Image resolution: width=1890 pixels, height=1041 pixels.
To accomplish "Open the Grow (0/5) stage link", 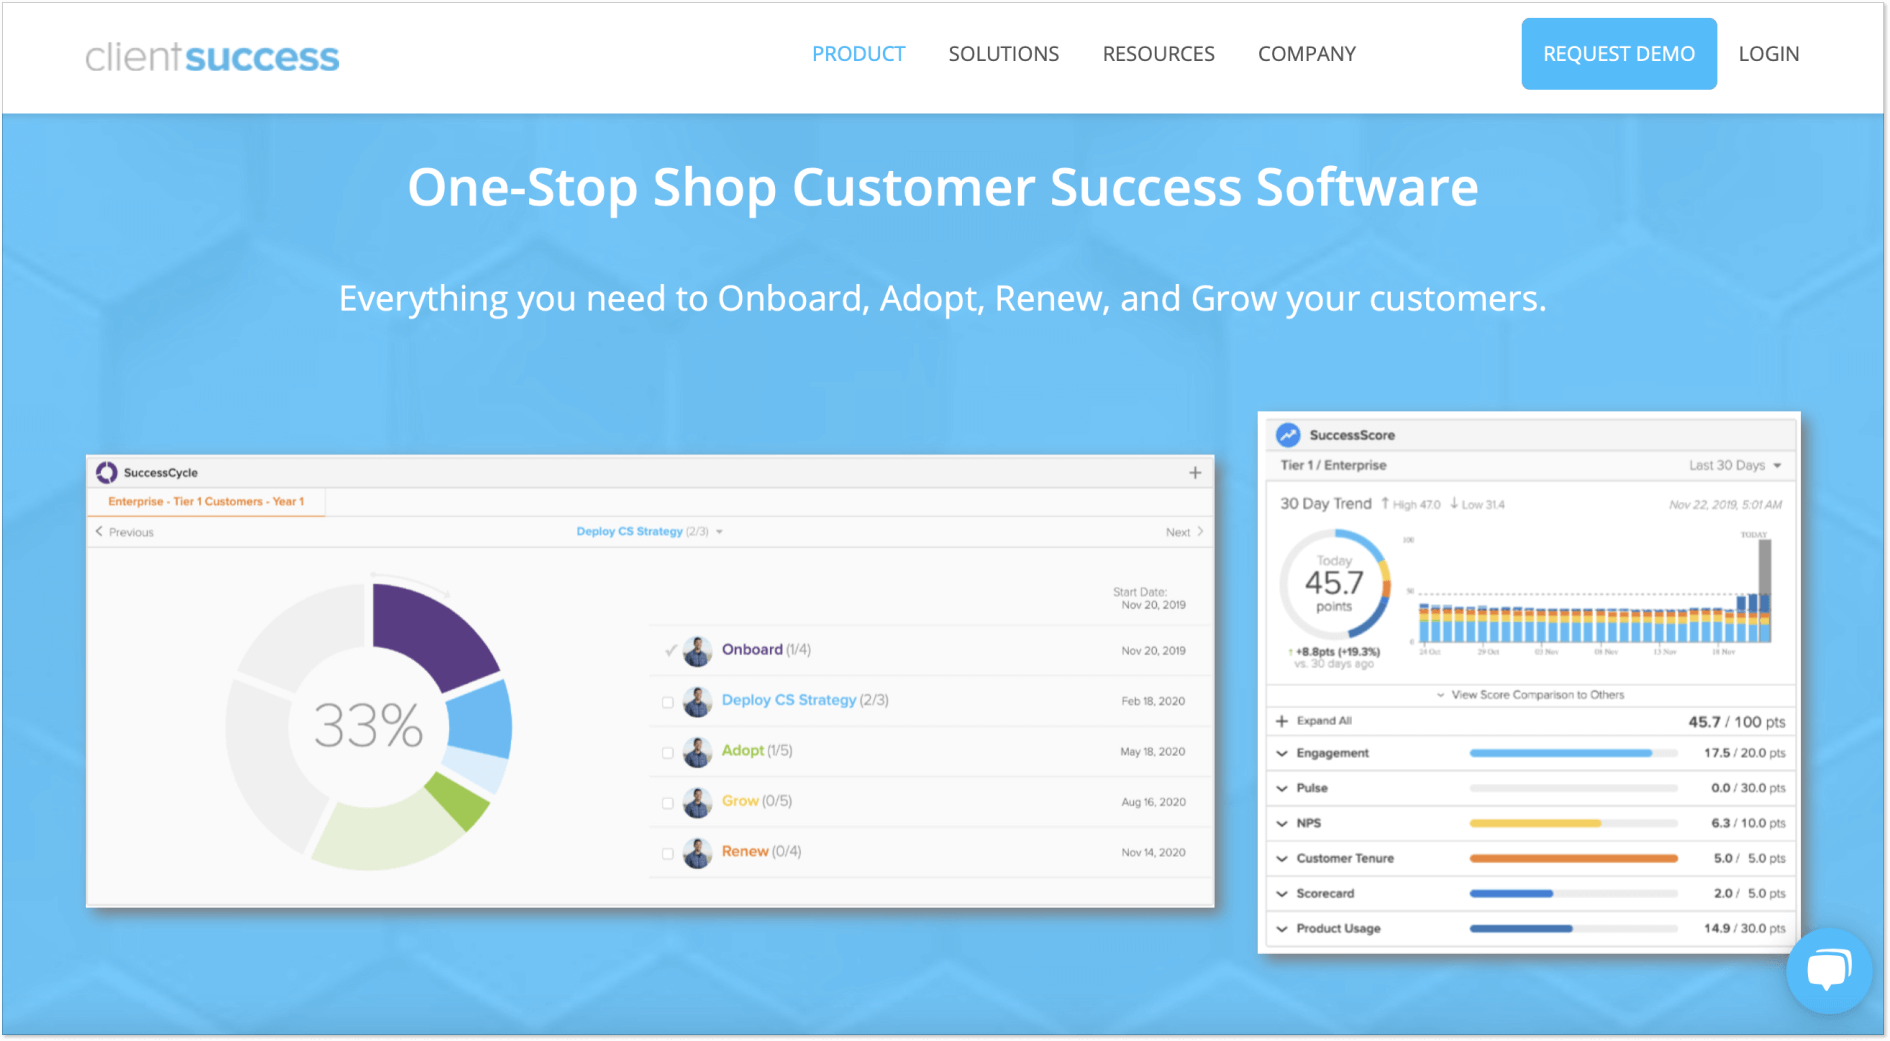I will click(757, 801).
